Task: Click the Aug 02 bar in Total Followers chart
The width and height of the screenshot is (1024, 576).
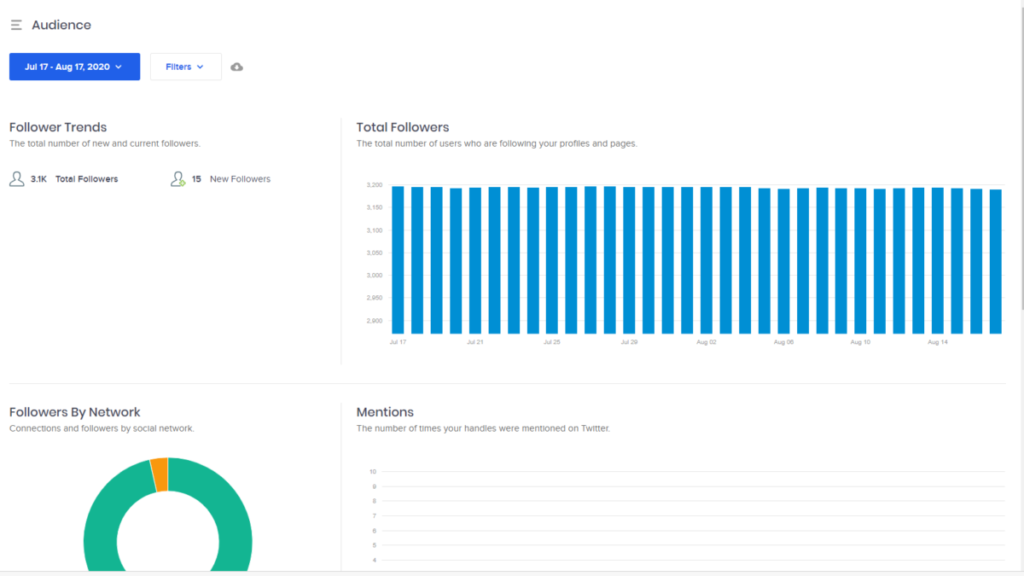Action: pyautogui.click(x=706, y=261)
